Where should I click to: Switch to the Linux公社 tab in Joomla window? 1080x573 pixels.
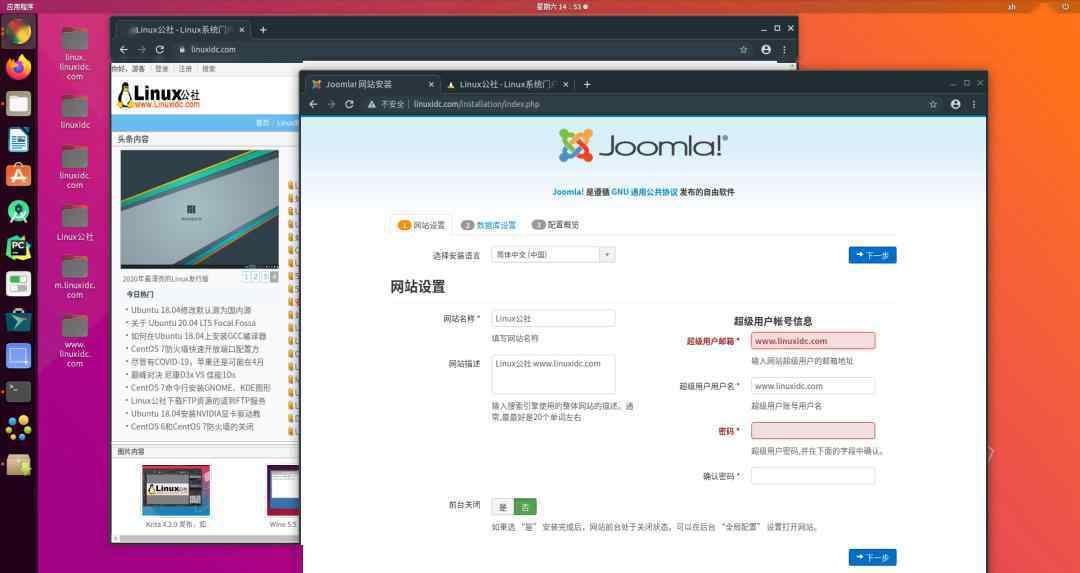[507, 84]
